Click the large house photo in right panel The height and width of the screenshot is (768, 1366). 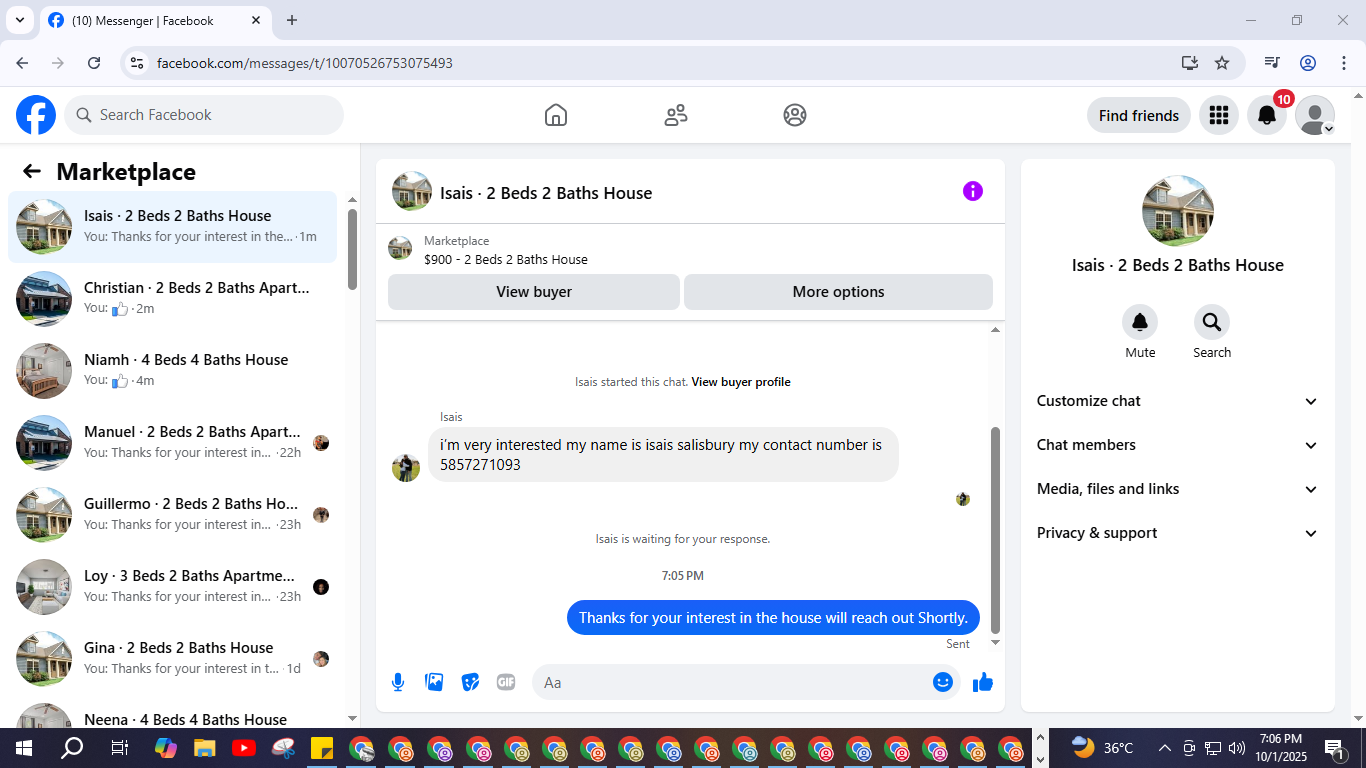coord(1178,211)
